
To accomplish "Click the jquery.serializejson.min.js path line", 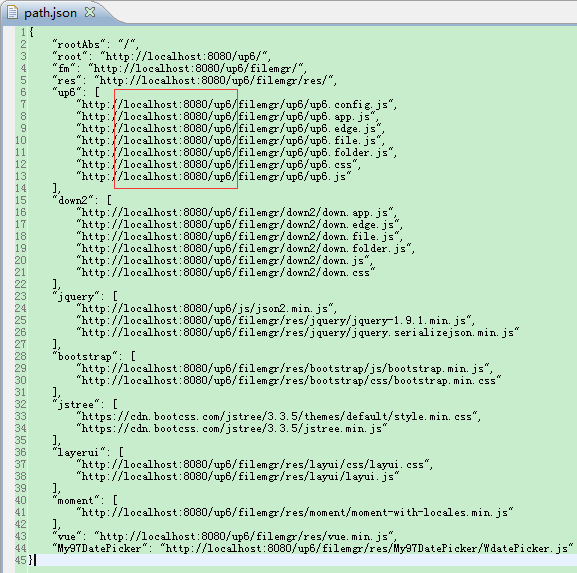I will click(x=298, y=333).
